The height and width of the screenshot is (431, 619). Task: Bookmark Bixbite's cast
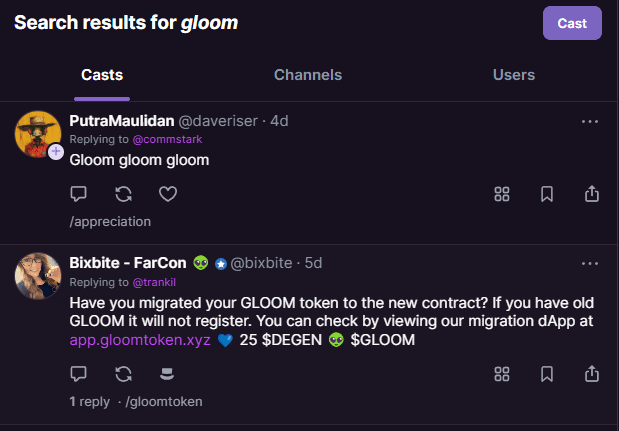(547, 374)
